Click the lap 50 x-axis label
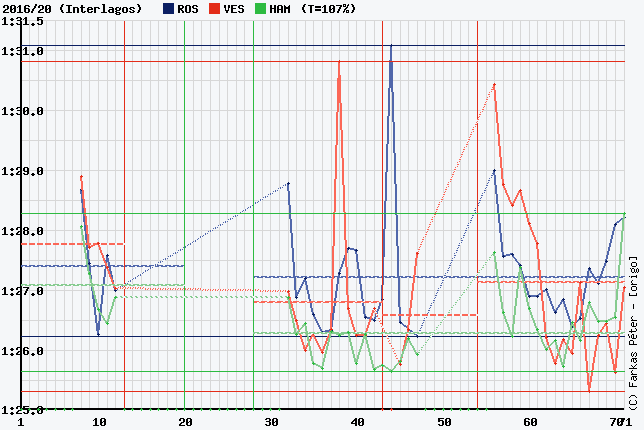 (x=444, y=422)
